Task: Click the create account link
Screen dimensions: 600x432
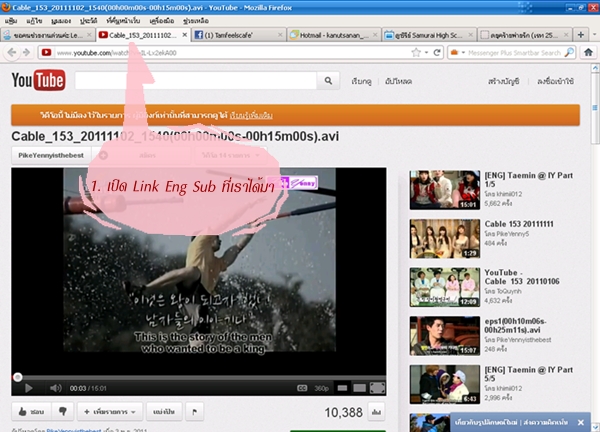Action: 504,81
